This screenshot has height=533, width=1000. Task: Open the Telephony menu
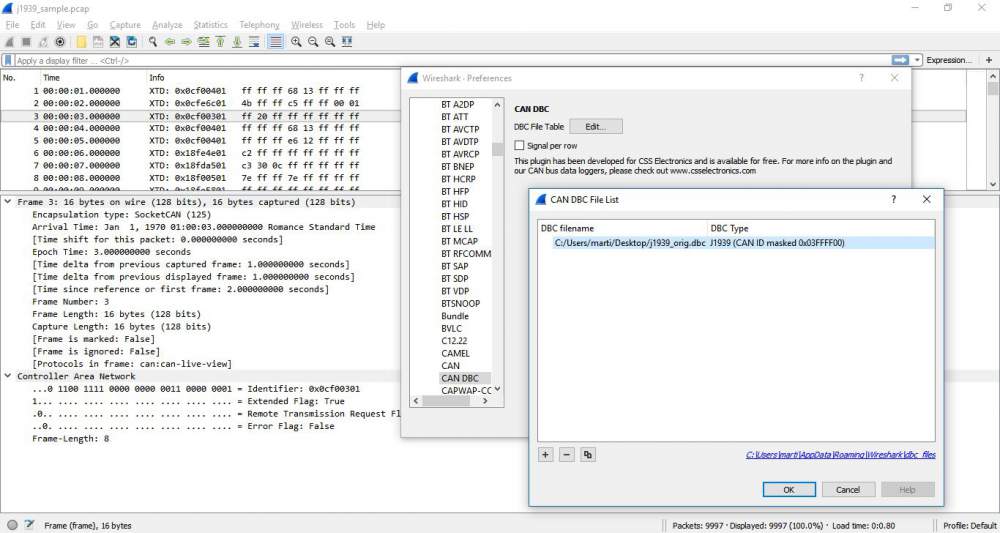pos(259,25)
